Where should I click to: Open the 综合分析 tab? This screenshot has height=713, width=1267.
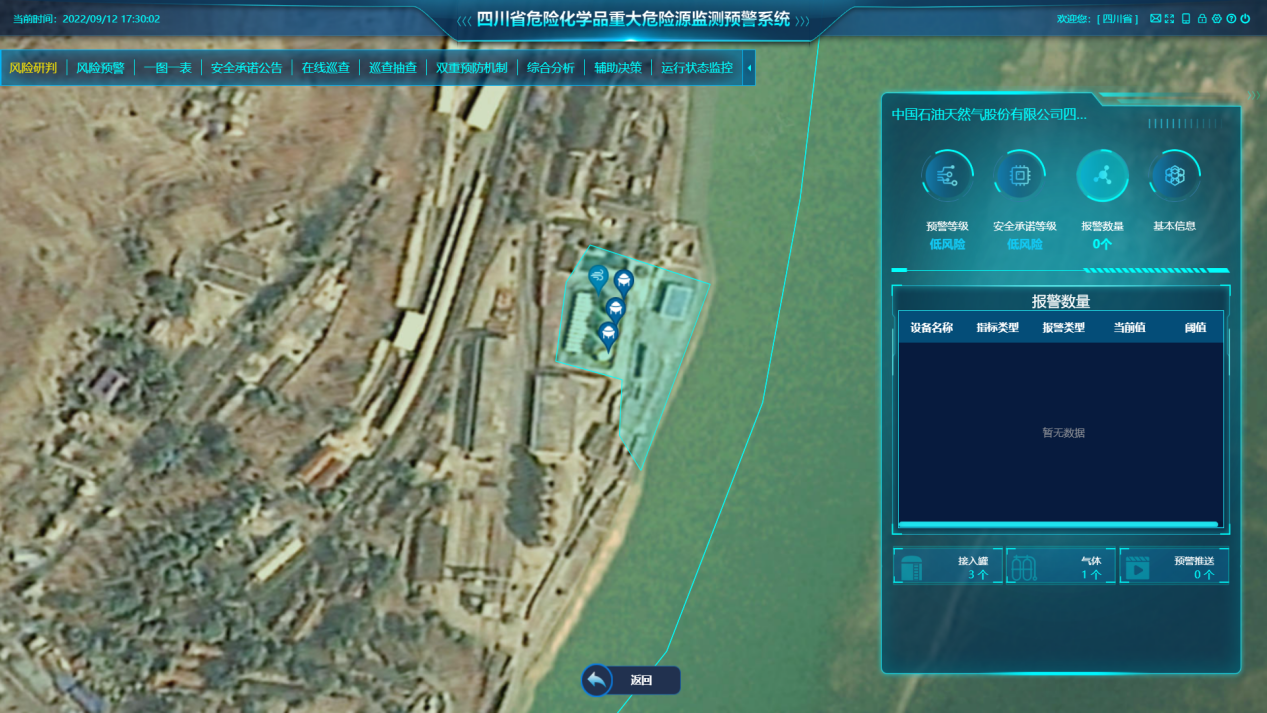(551, 68)
